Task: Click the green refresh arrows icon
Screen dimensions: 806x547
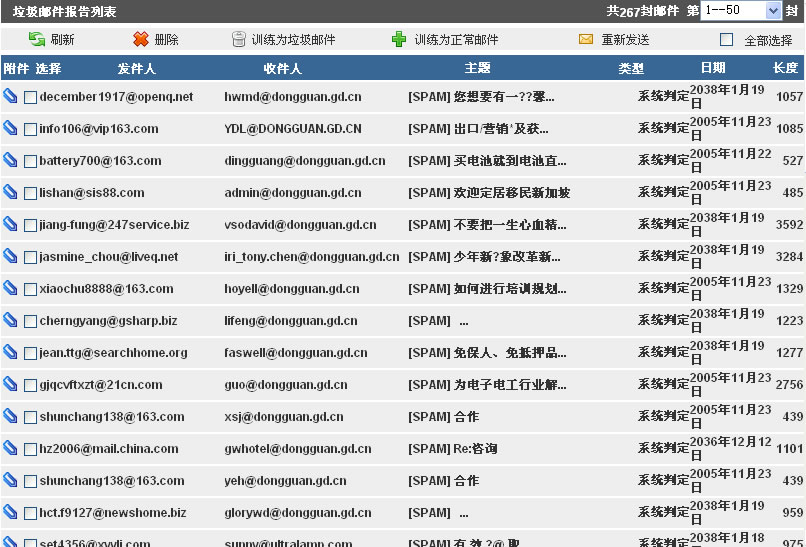Action: pos(36,40)
